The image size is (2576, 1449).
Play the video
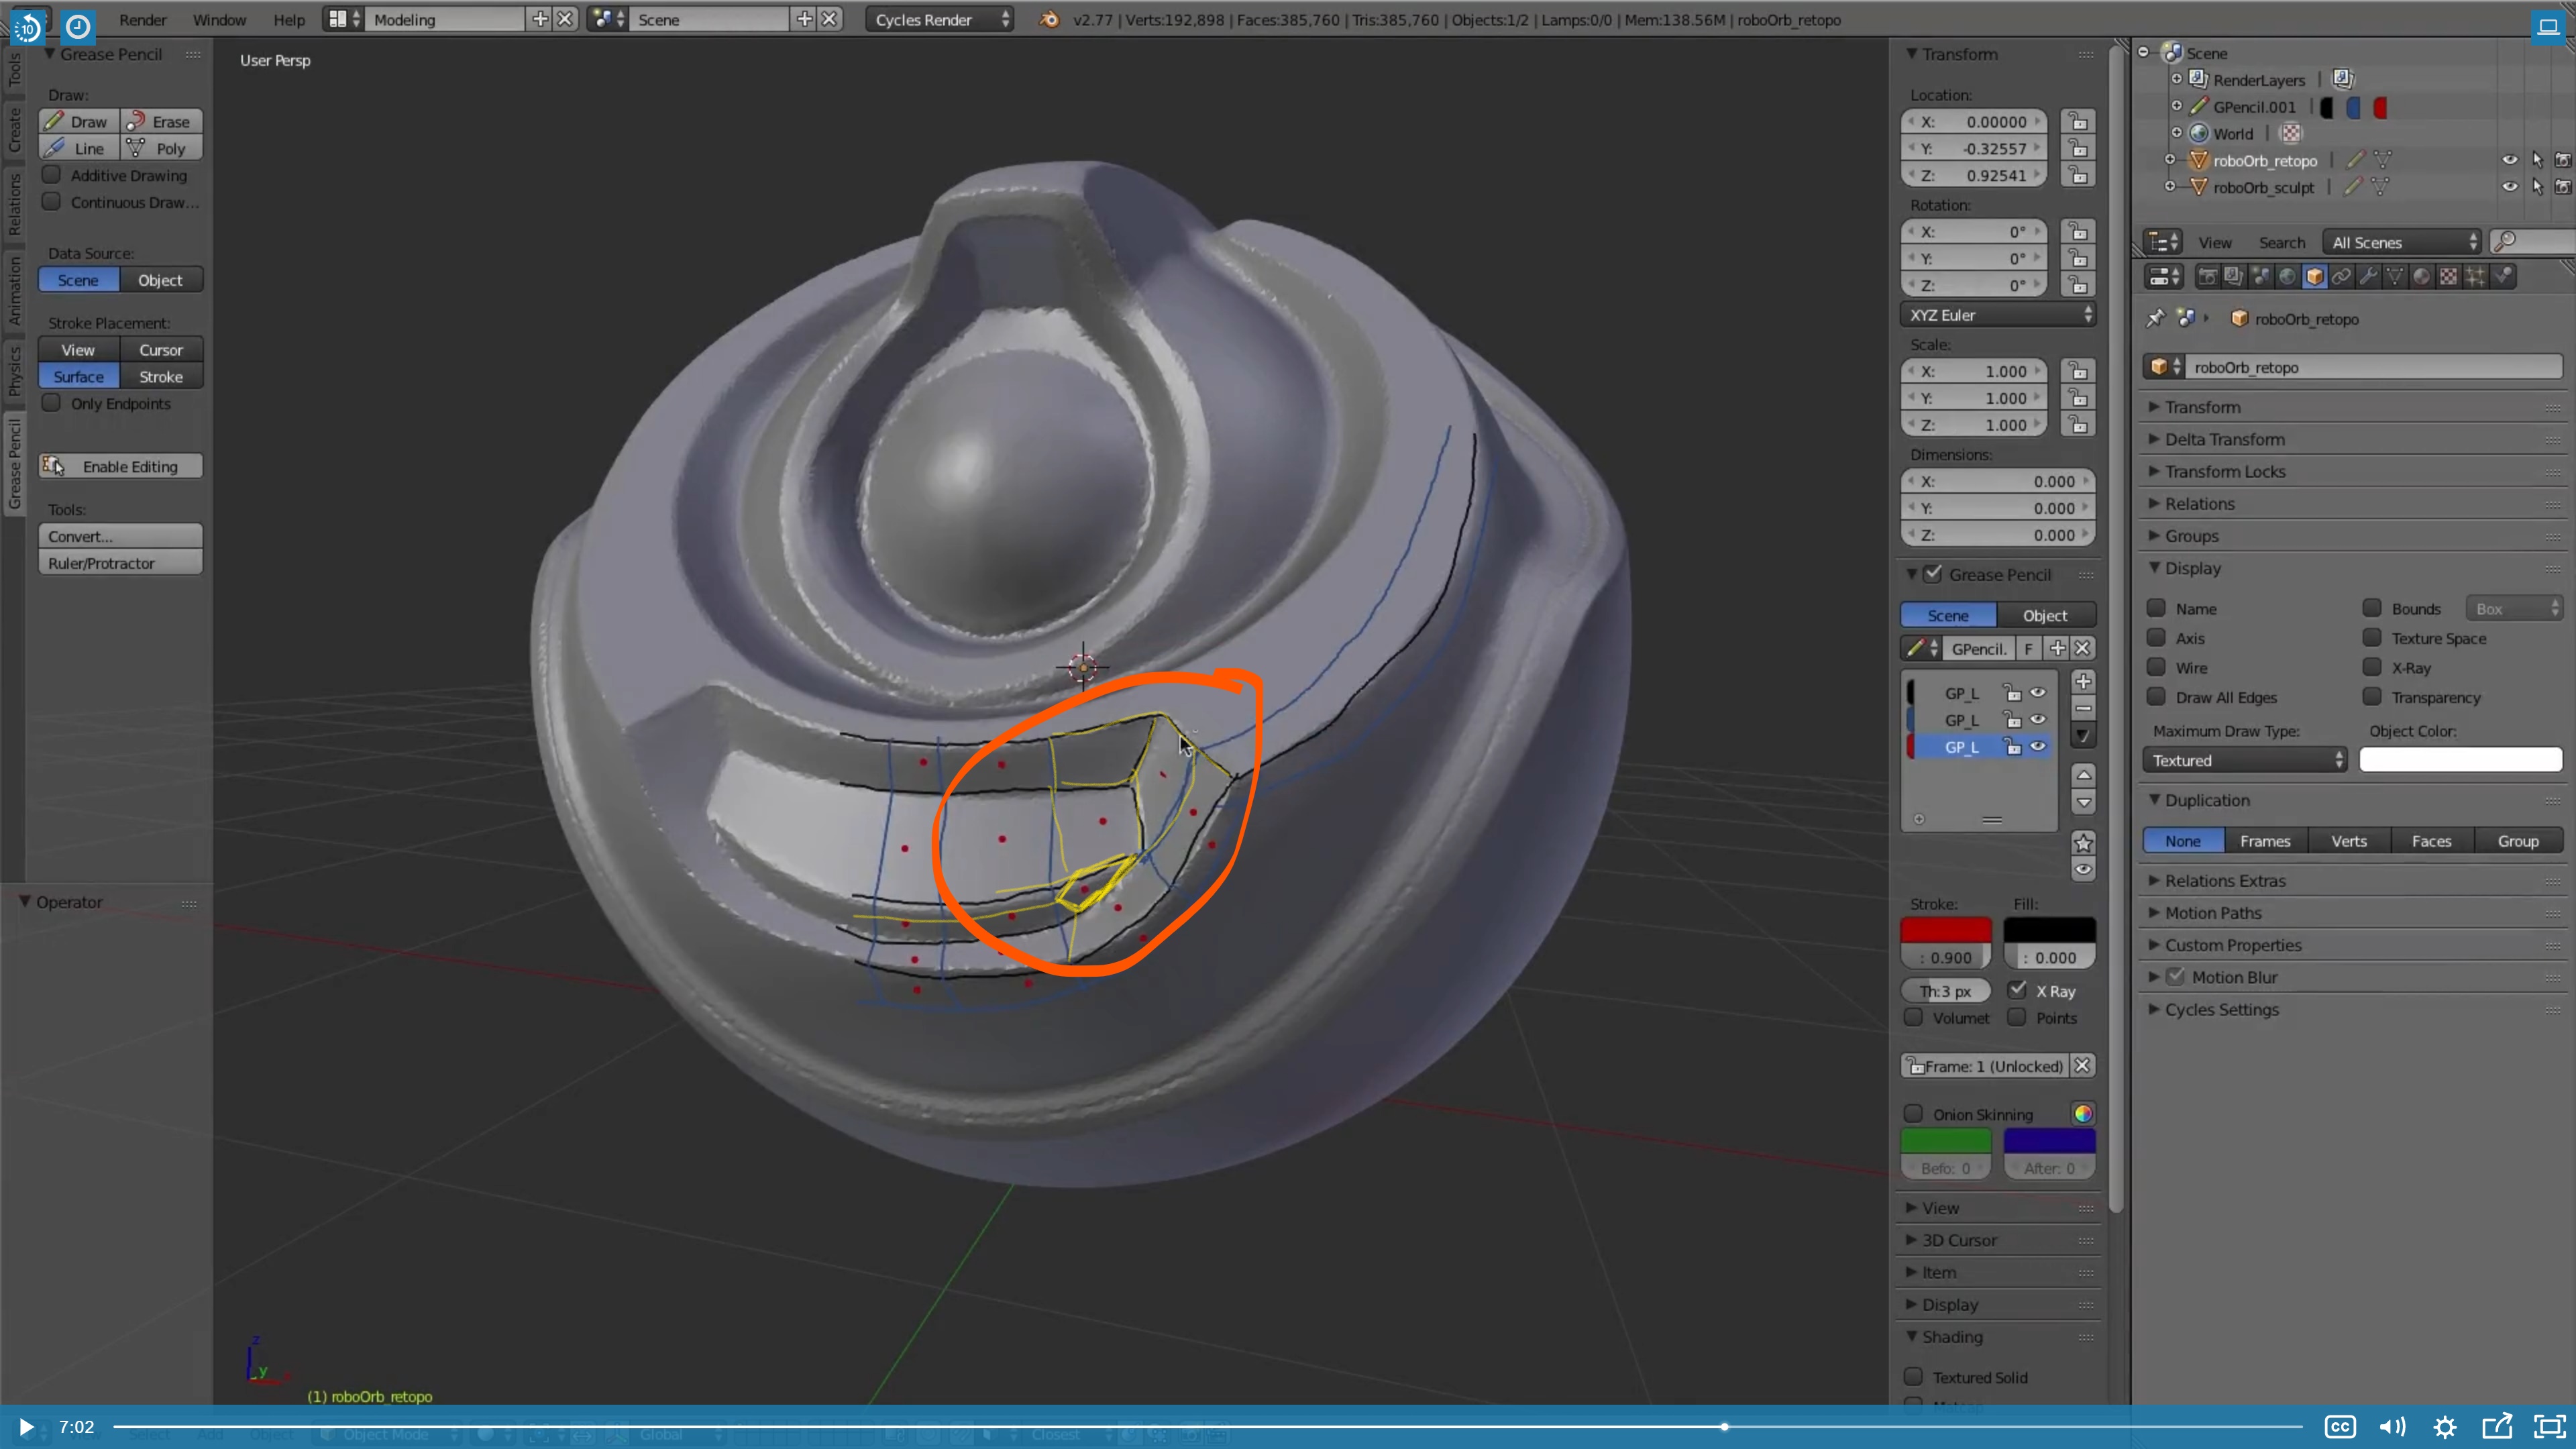(x=26, y=1426)
